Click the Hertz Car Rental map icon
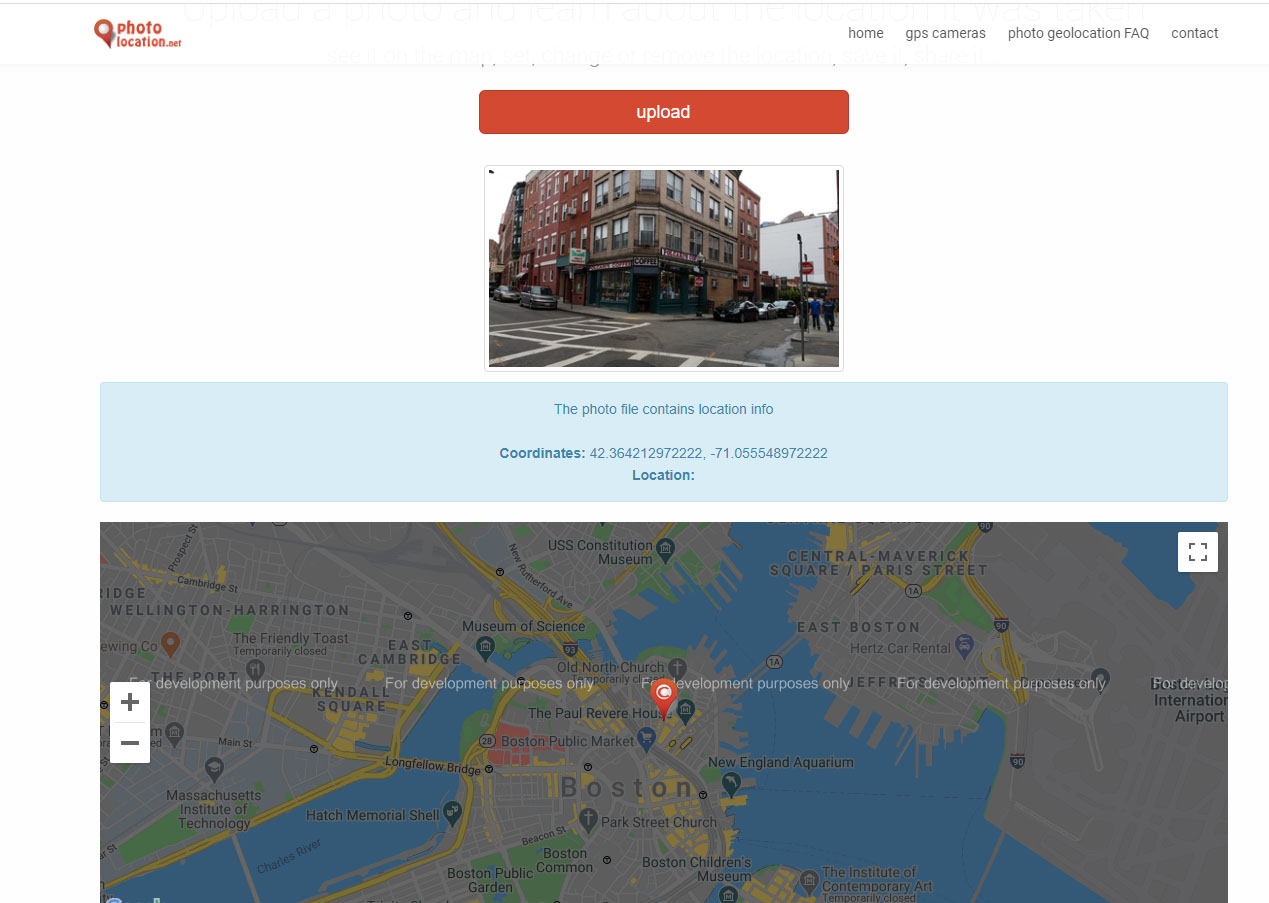The width and height of the screenshot is (1269, 903). pos(964,646)
